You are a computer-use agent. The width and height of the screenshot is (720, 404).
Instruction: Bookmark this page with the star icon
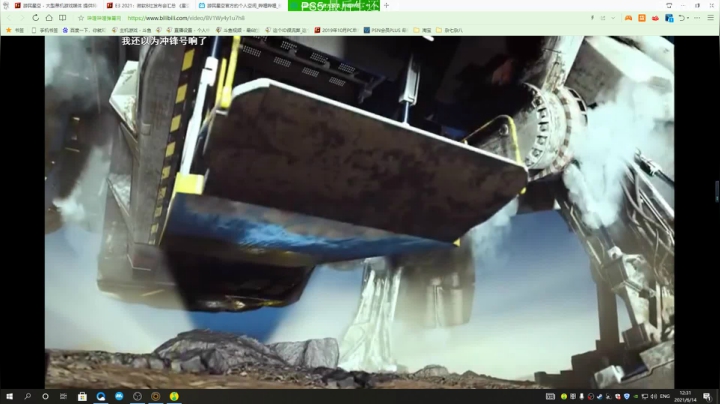(x=81, y=18)
